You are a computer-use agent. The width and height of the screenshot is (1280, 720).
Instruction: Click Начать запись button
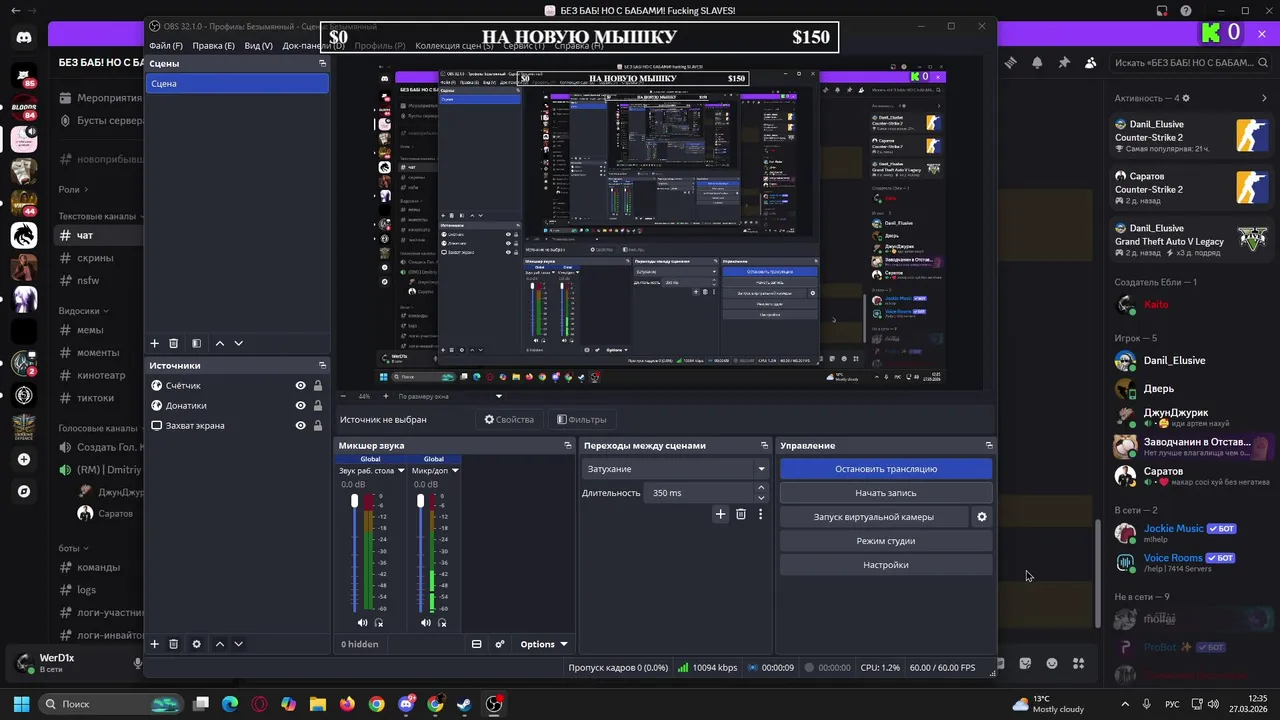point(886,493)
